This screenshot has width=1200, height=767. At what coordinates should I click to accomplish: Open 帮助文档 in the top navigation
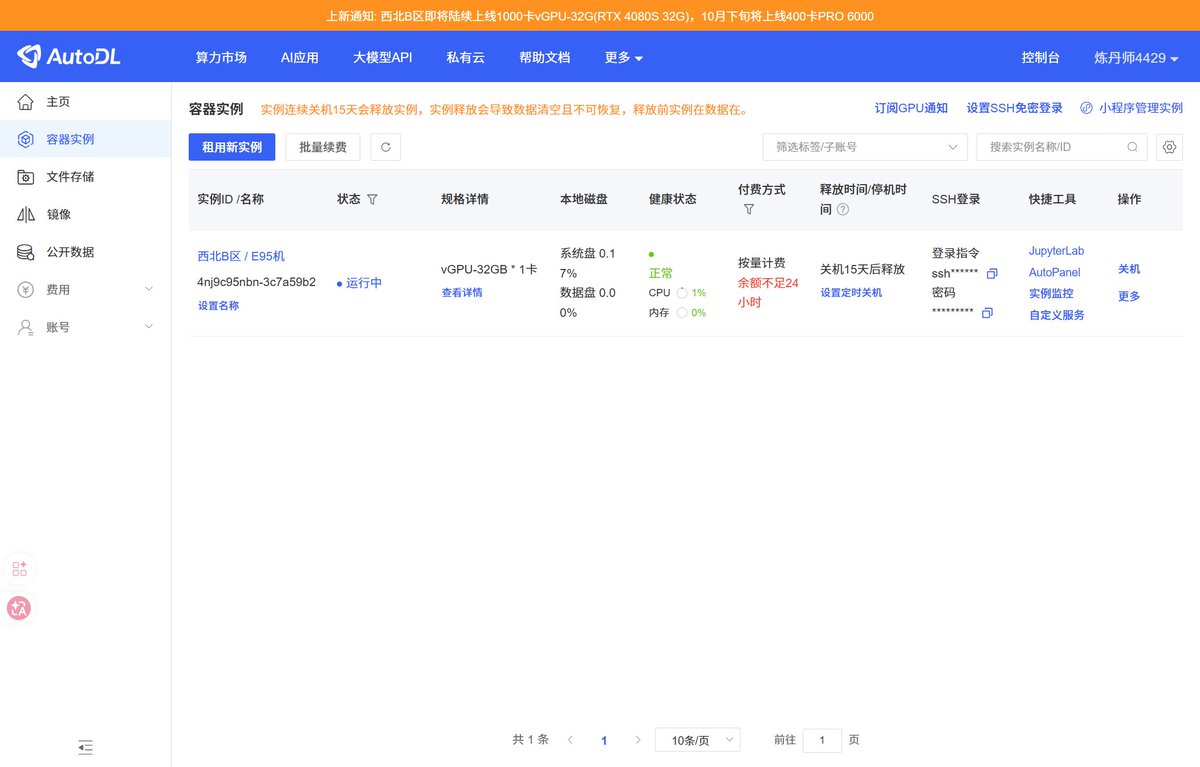point(545,58)
